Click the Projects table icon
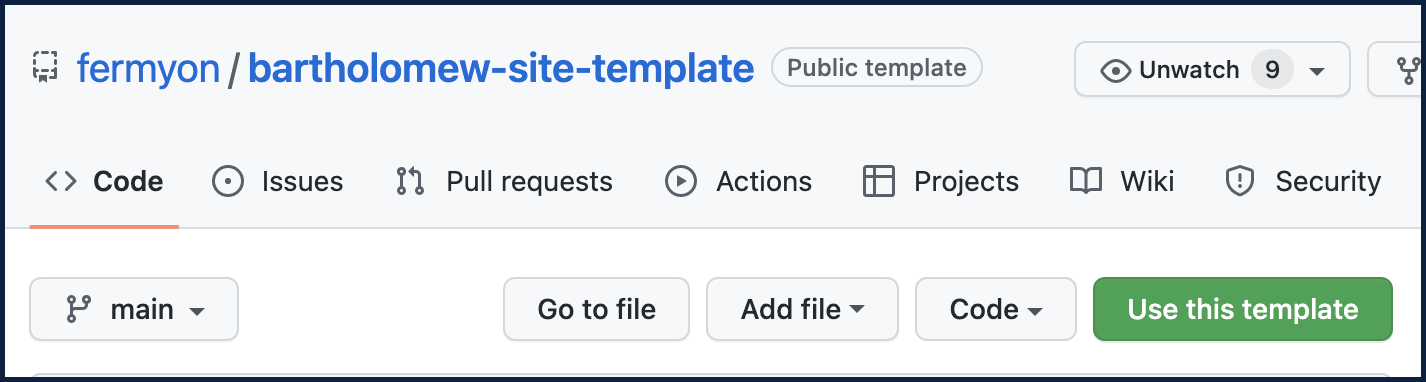 click(x=878, y=181)
